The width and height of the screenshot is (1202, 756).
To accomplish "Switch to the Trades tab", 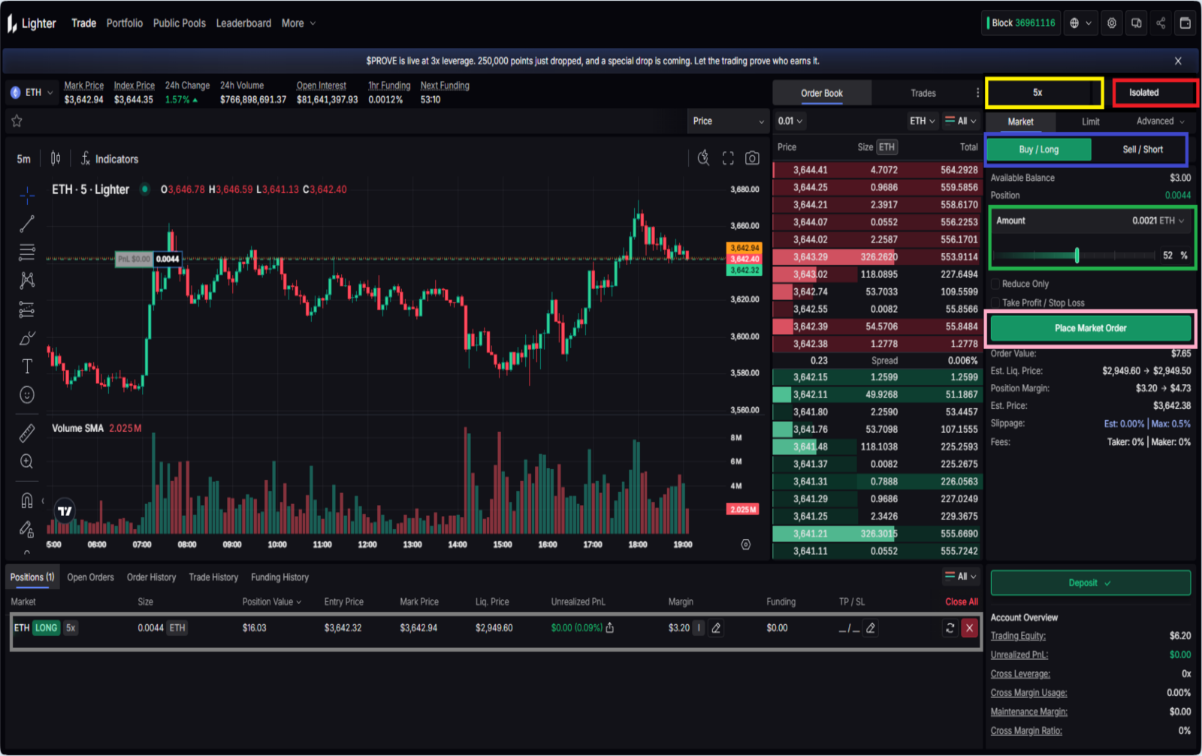I will pyautogui.click(x=923, y=93).
